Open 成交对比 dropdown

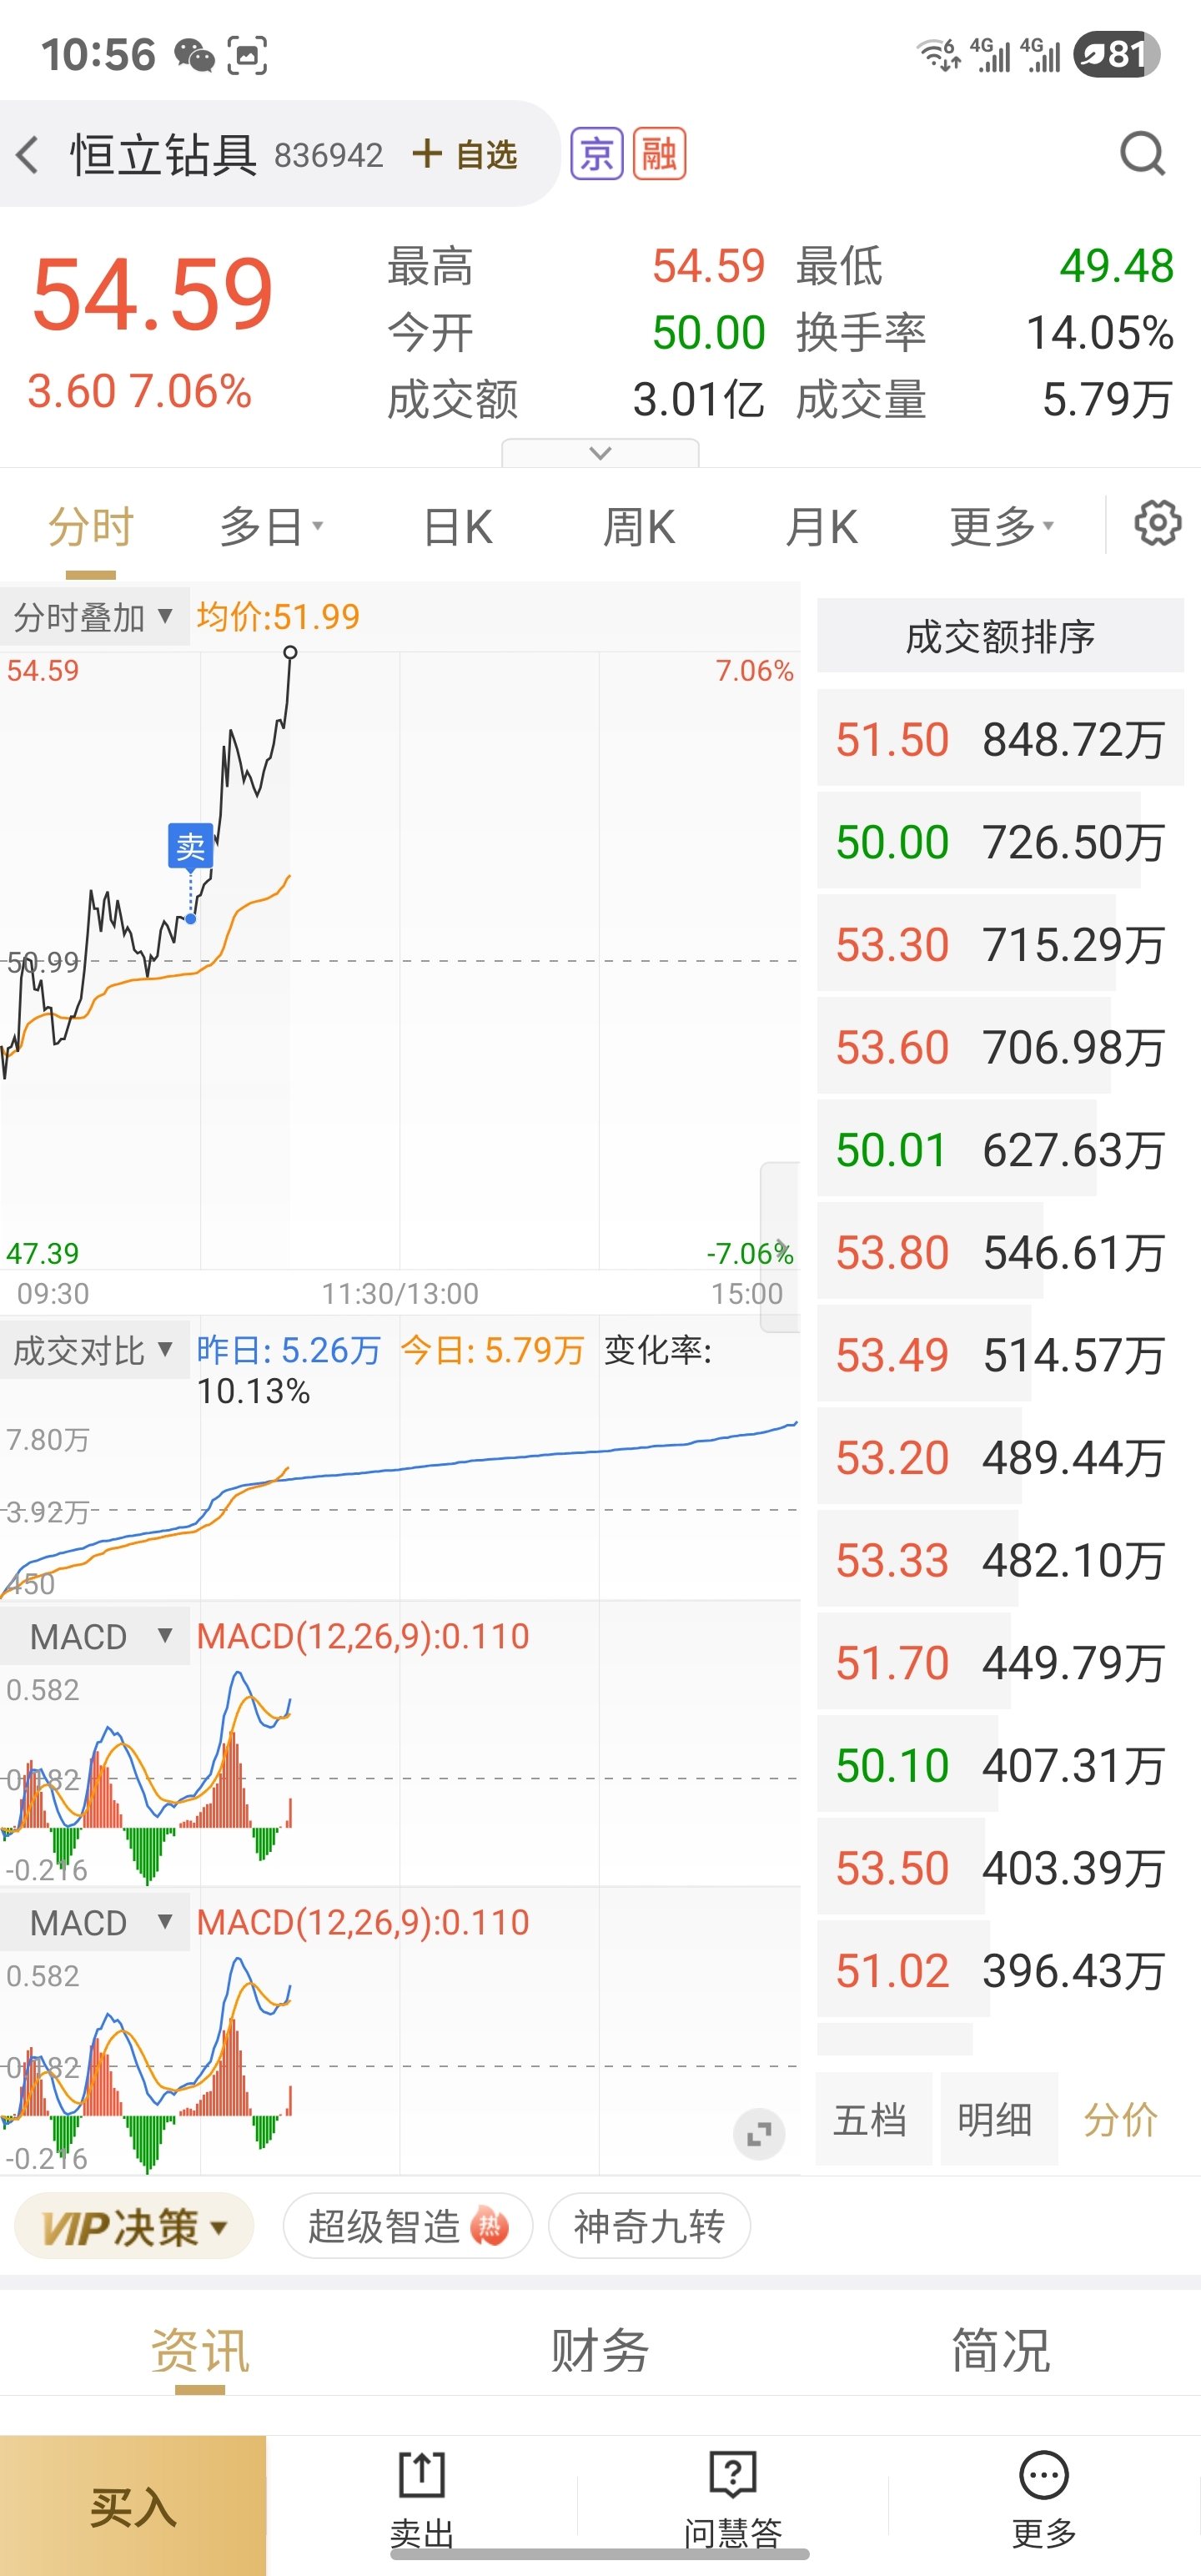coord(94,1351)
